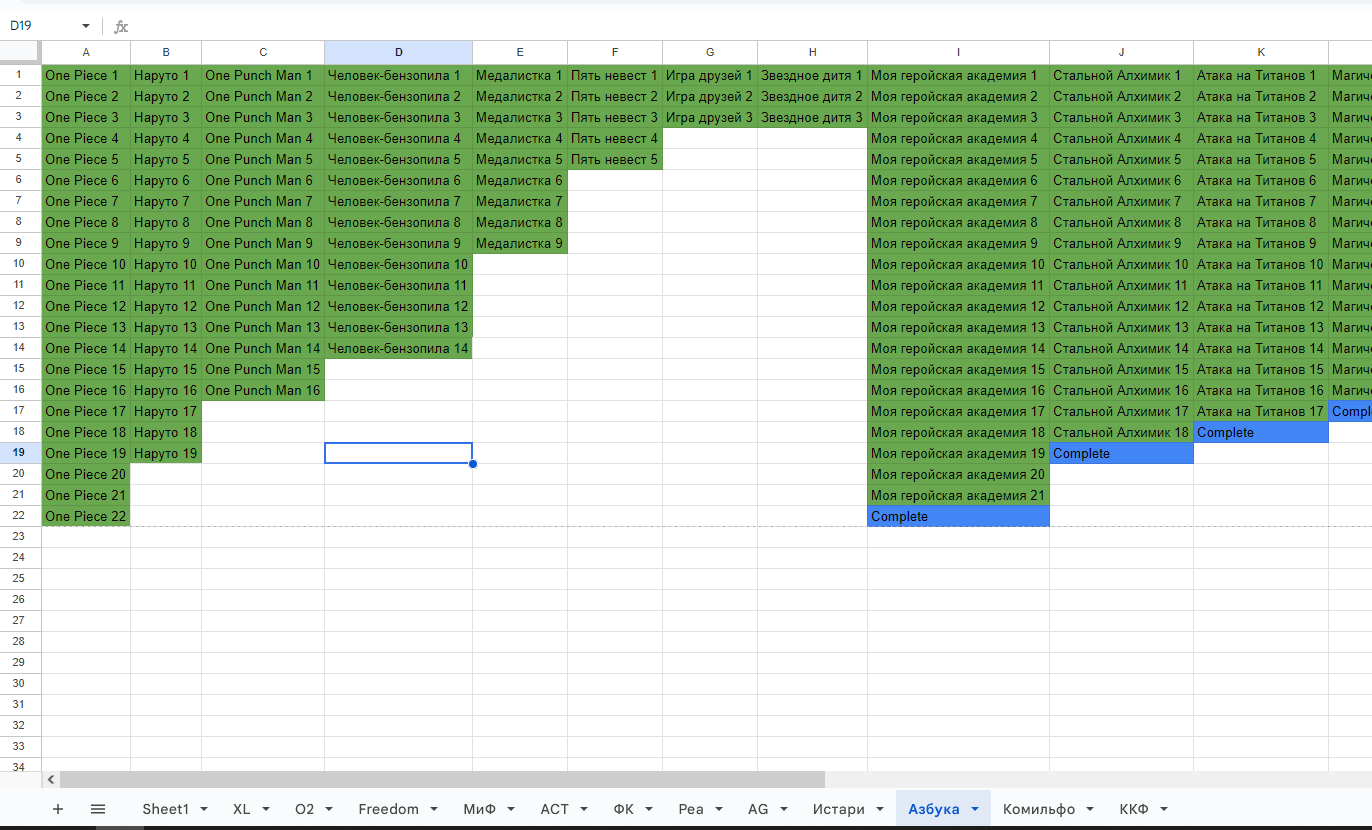Viewport: 1372px width, 830px height.
Task: Select row 30 header
Action: pos(20,684)
